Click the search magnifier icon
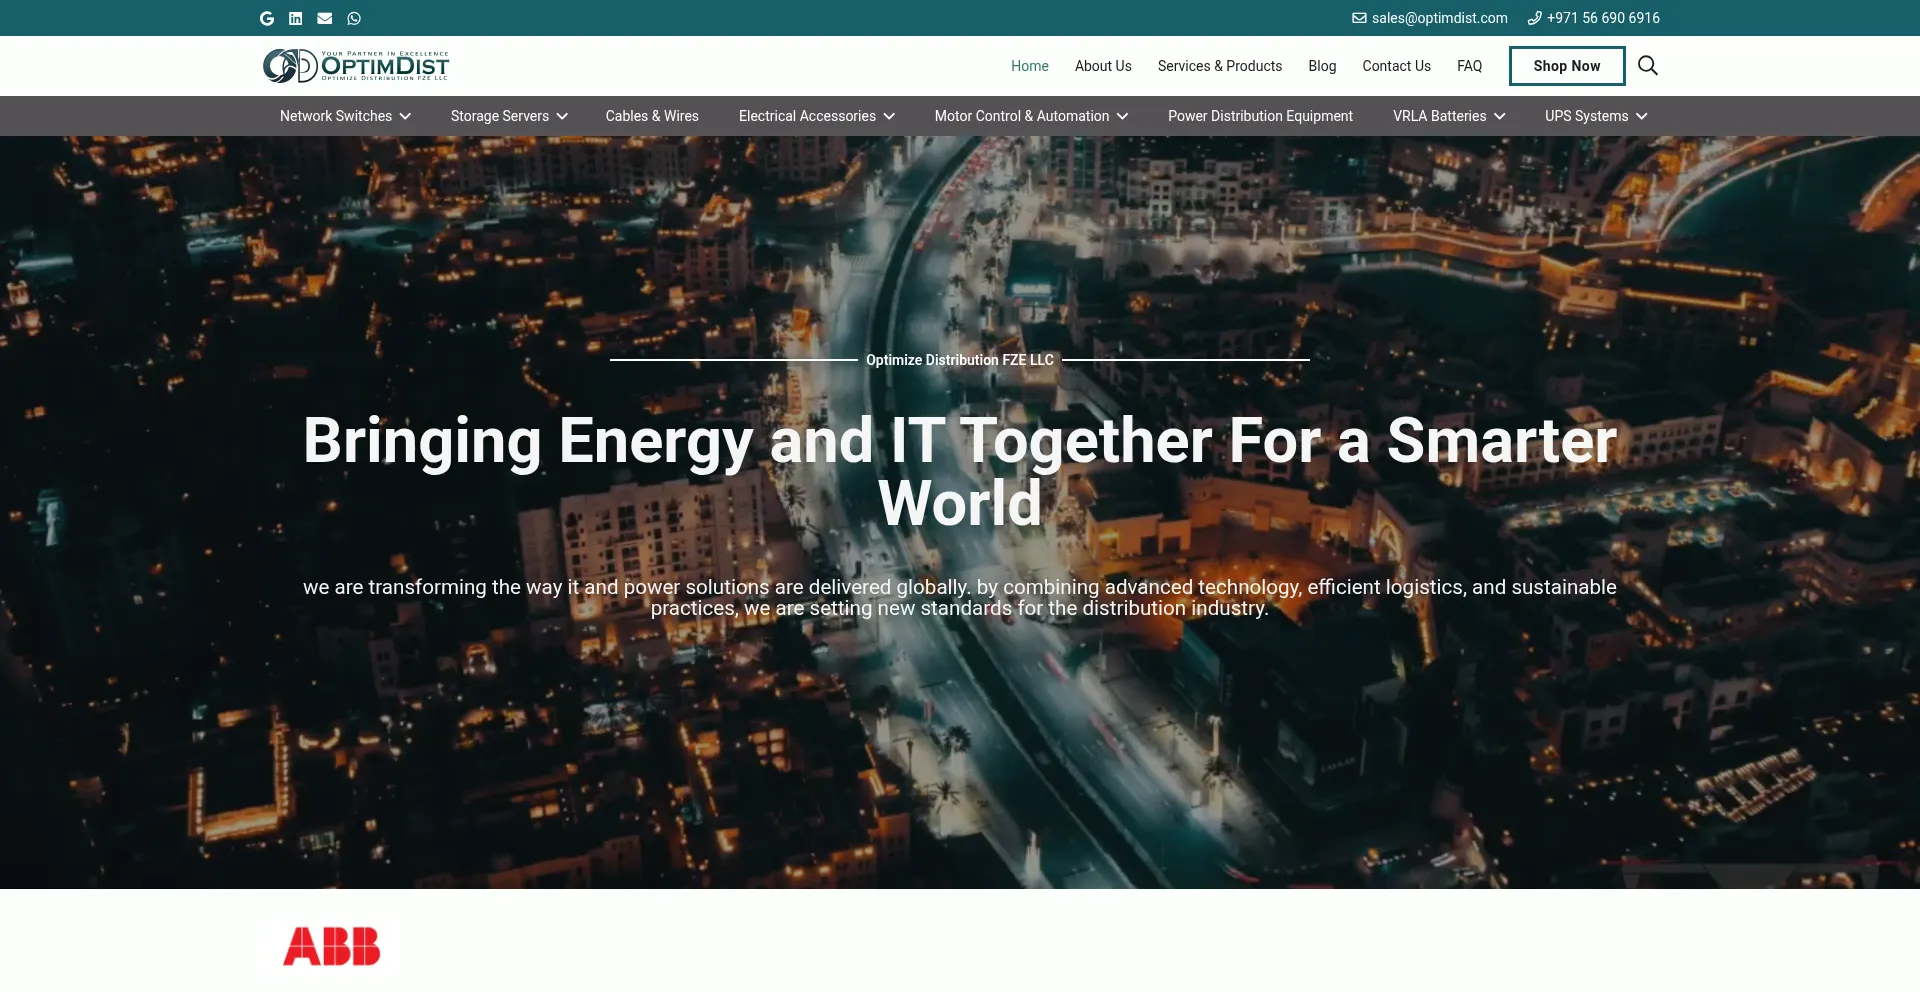 coord(1647,66)
